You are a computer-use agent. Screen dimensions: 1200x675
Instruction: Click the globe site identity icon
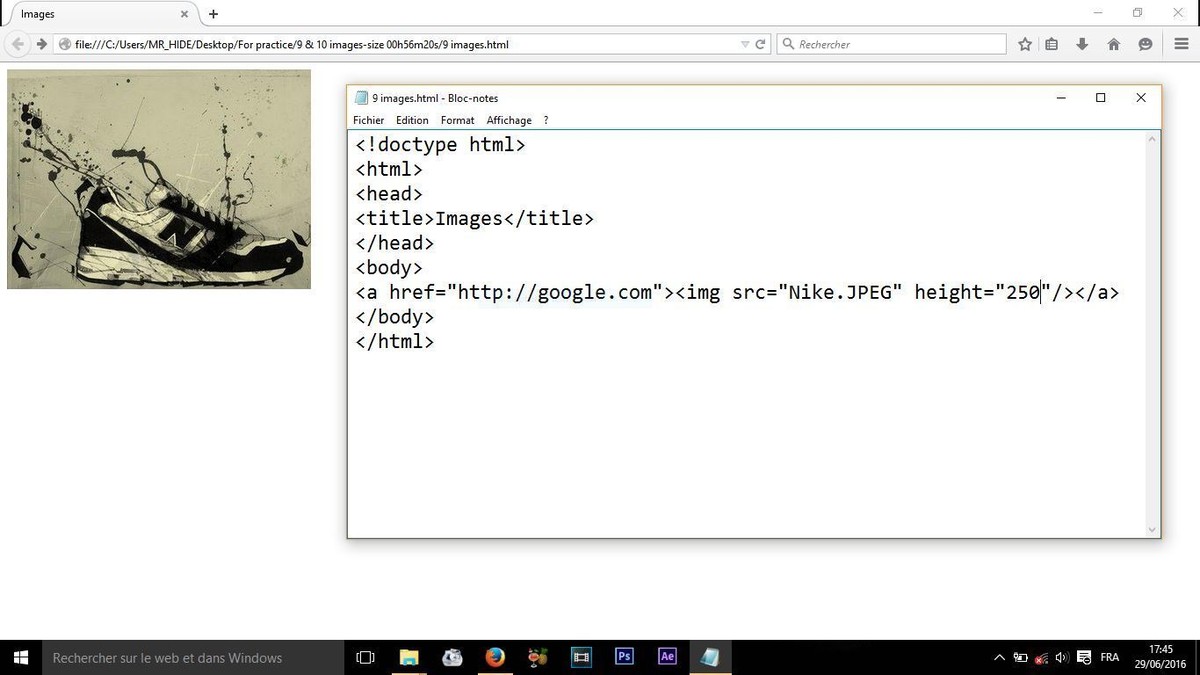(65, 44)
